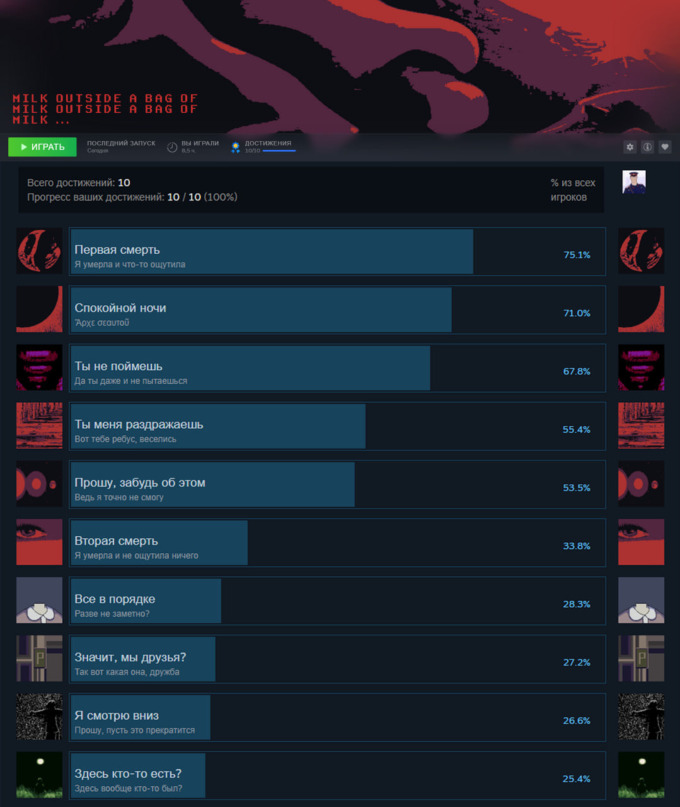Select the Прошу, забудь об этом icon
This screenshot has height=807, width=680.
39,484
